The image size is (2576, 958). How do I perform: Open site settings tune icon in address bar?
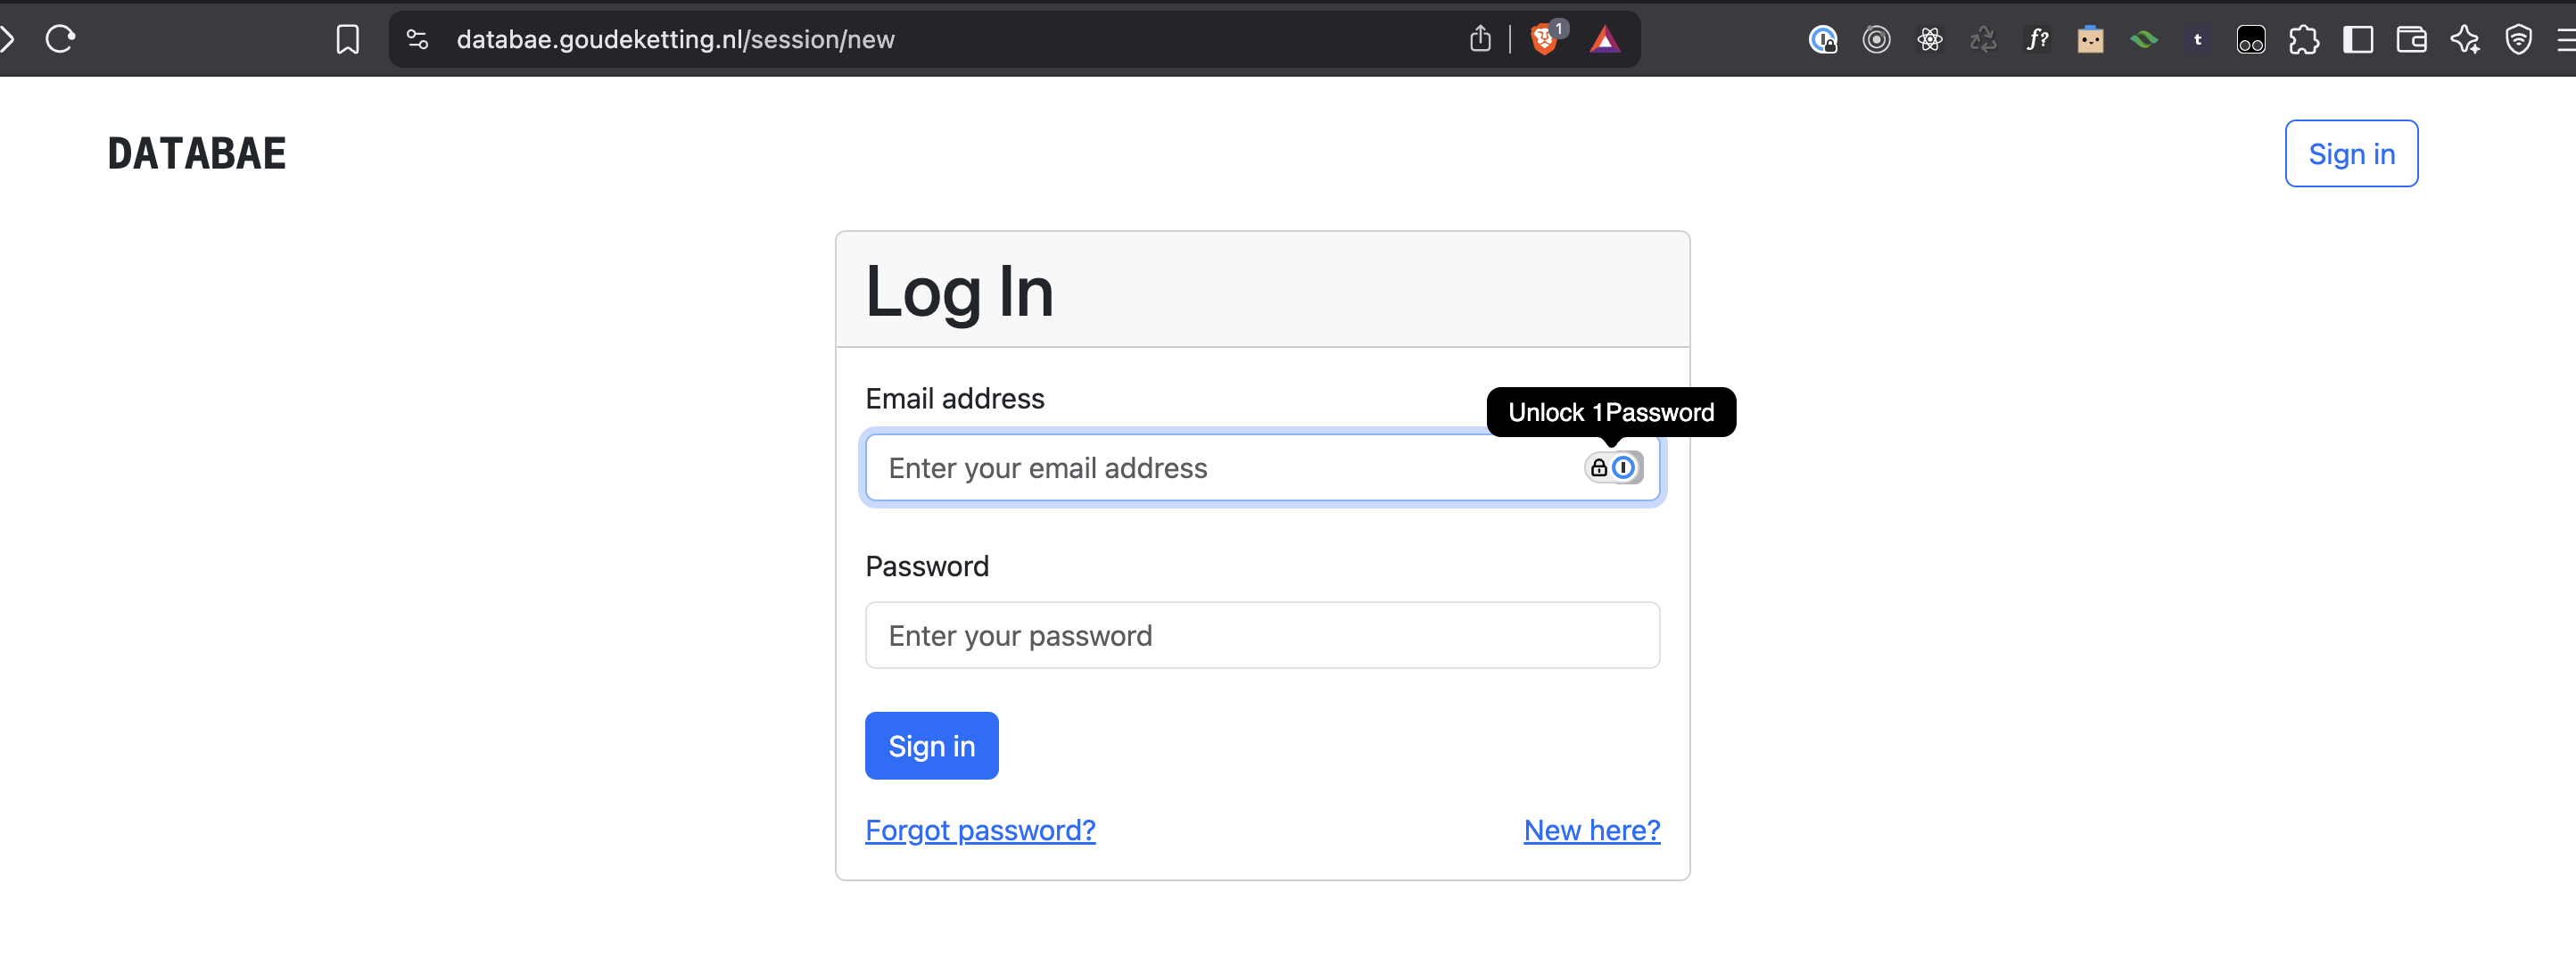pyautogui.click(x=416, y=39)
